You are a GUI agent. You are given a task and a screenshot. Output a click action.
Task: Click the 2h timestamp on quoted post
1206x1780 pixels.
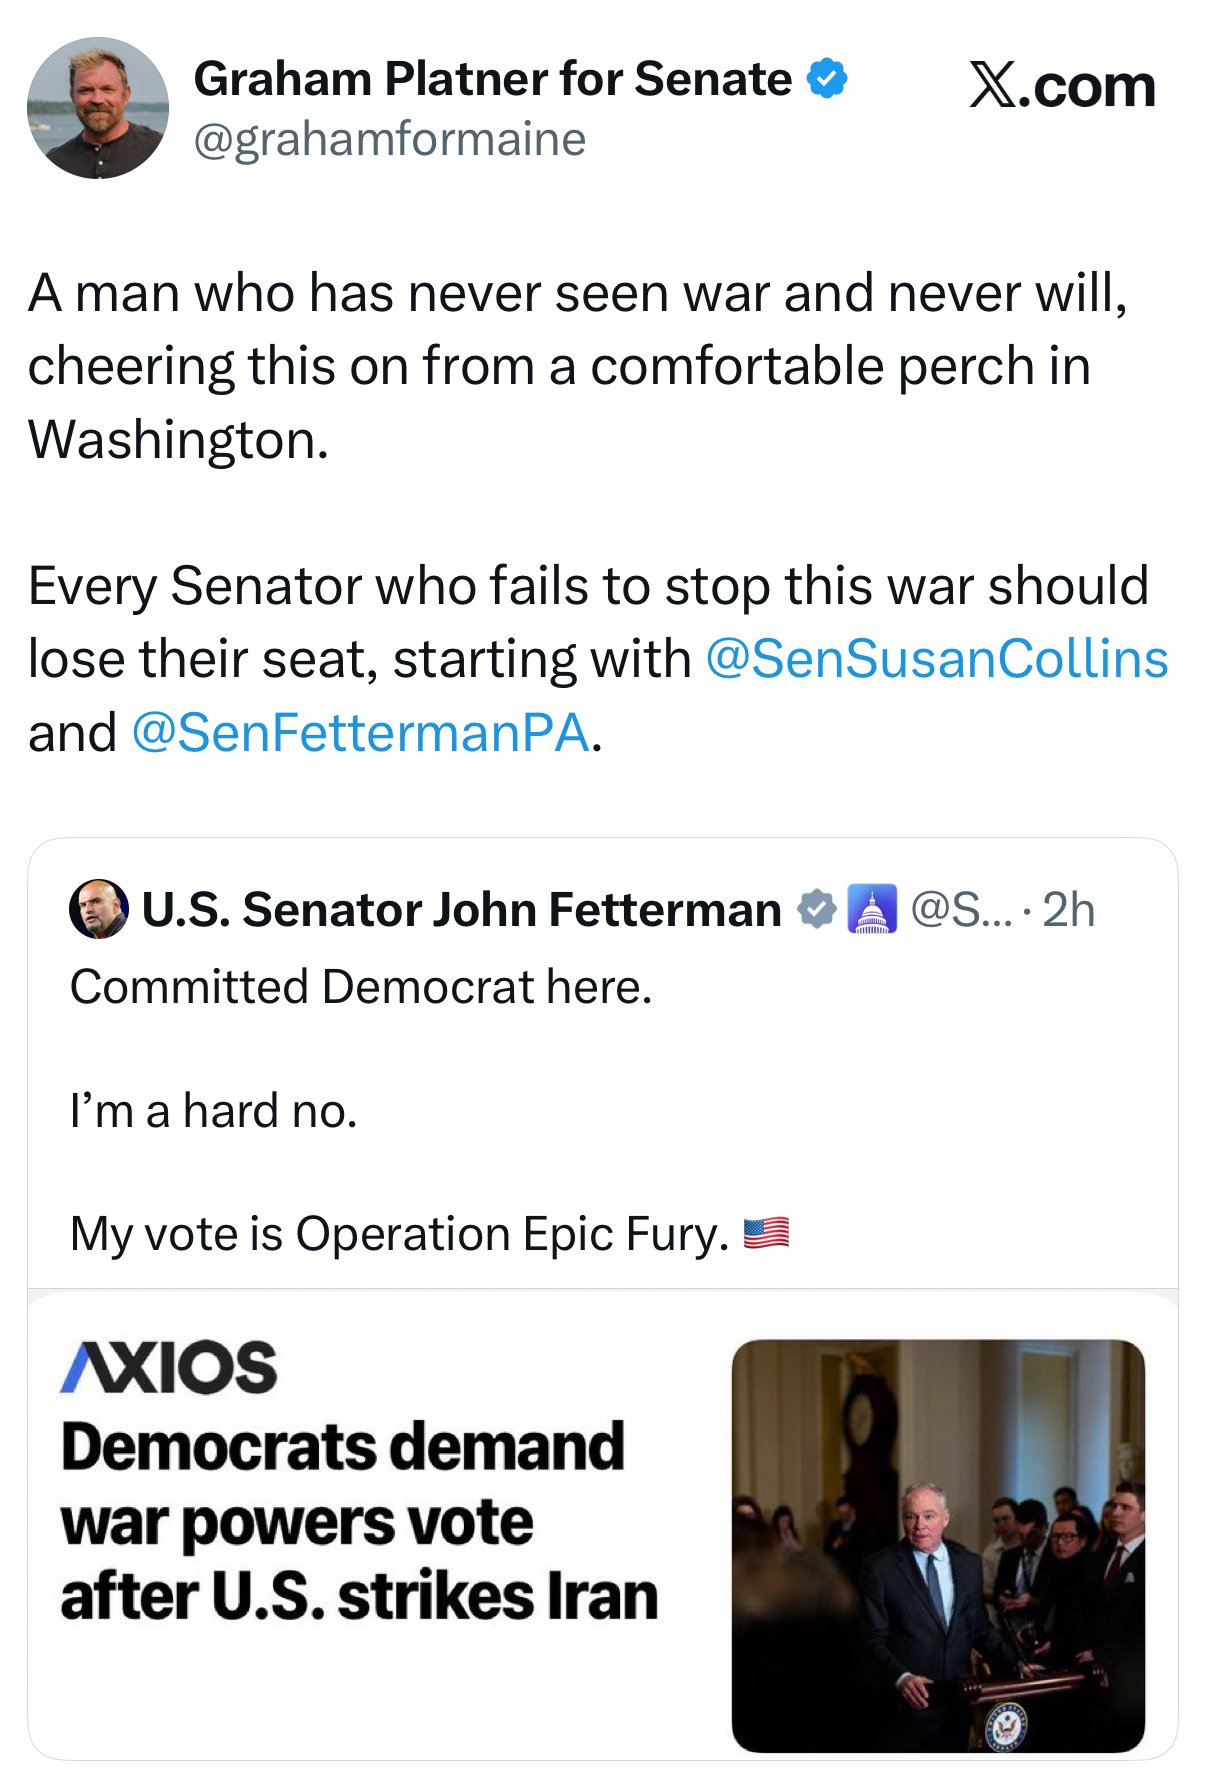(1068, 910)
